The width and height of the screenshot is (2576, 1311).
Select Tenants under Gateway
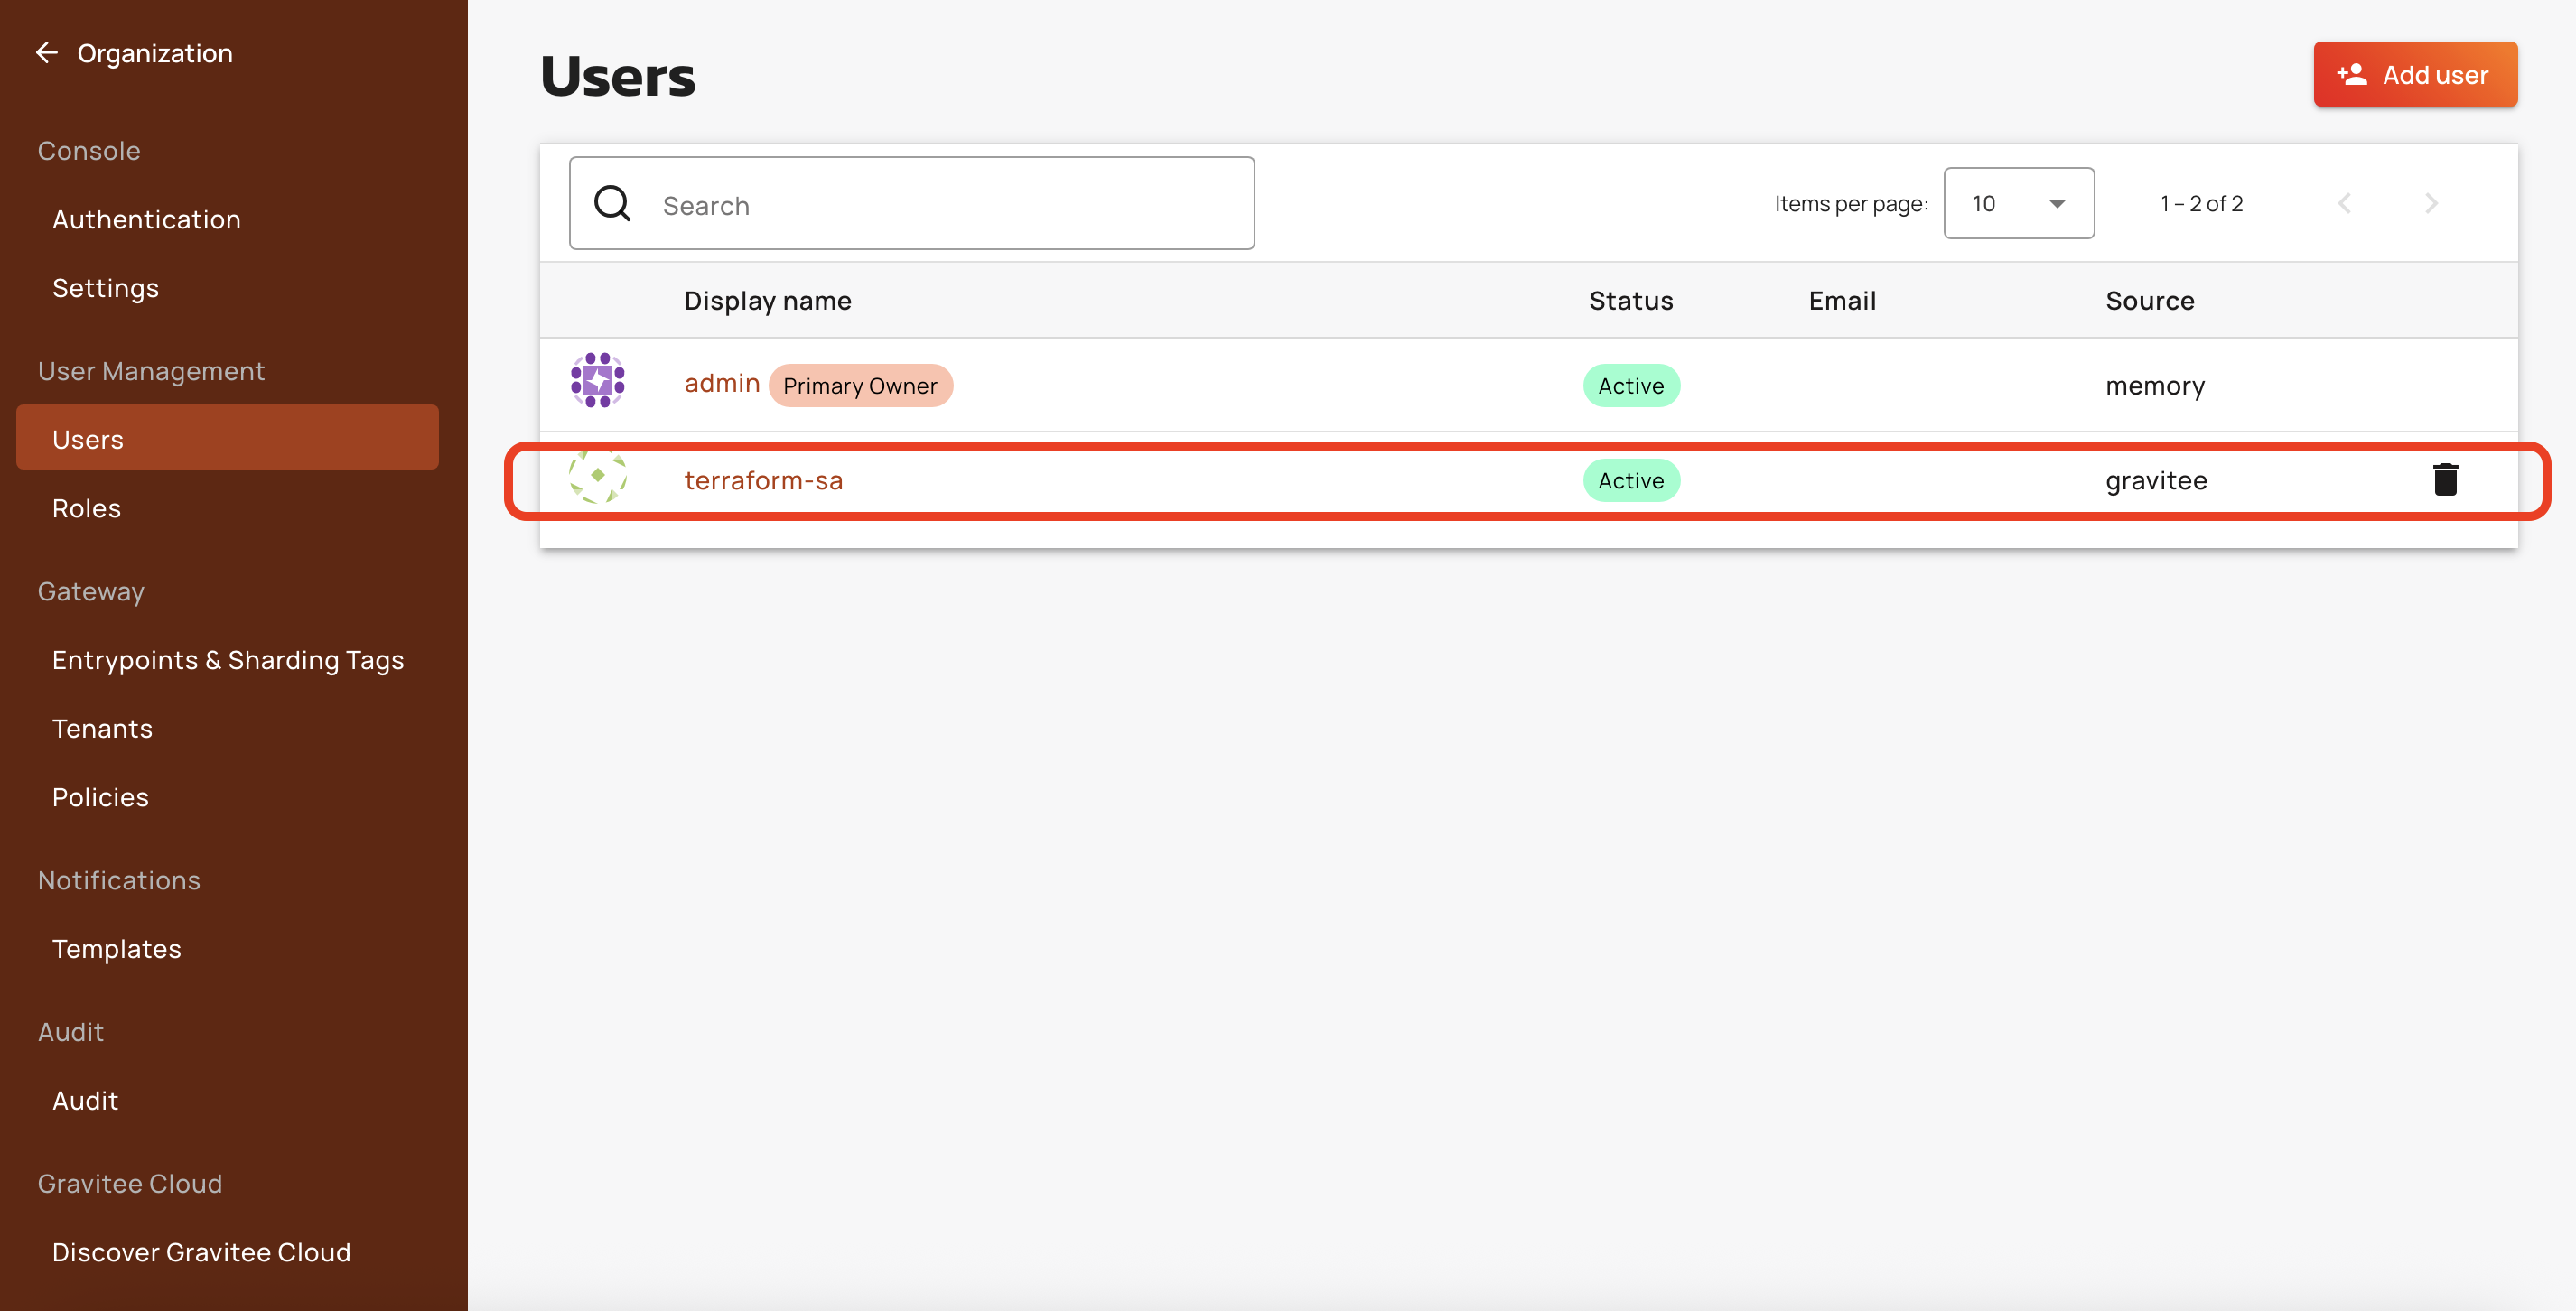102,729
